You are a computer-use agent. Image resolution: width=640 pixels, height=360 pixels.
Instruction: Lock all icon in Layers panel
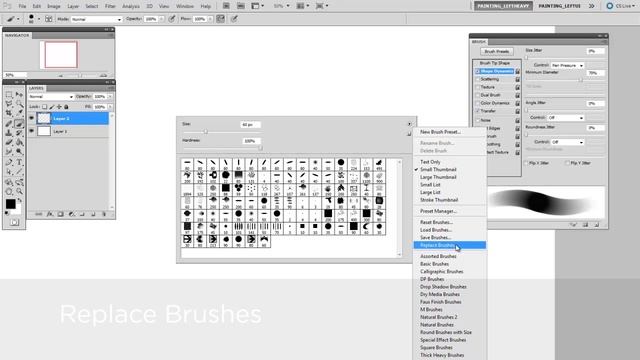click(x=66, y=107)
